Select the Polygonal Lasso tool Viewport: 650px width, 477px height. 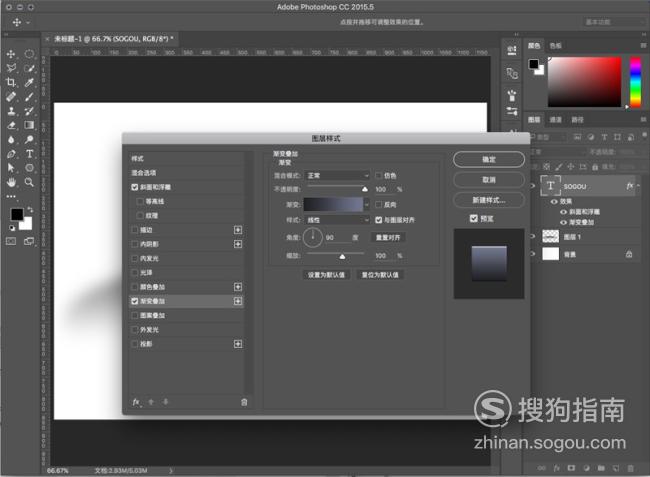(x=11, y=68)
